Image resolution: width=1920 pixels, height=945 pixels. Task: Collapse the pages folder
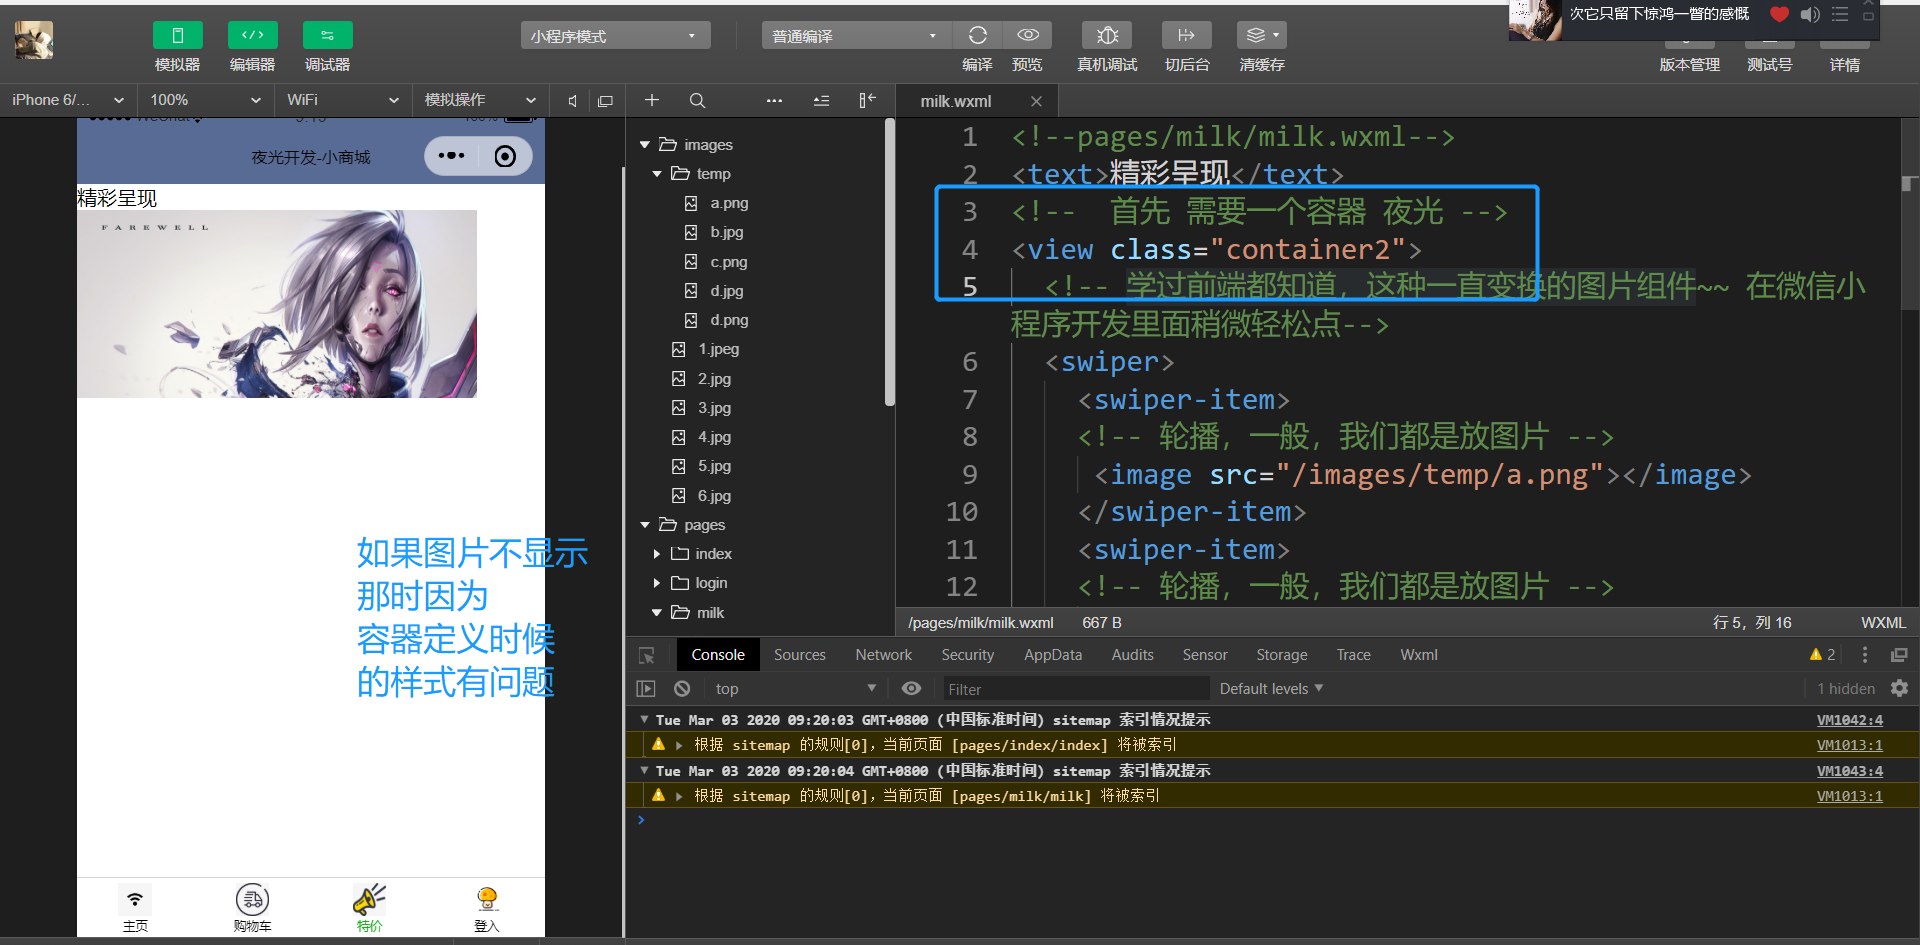coord(645,525)
